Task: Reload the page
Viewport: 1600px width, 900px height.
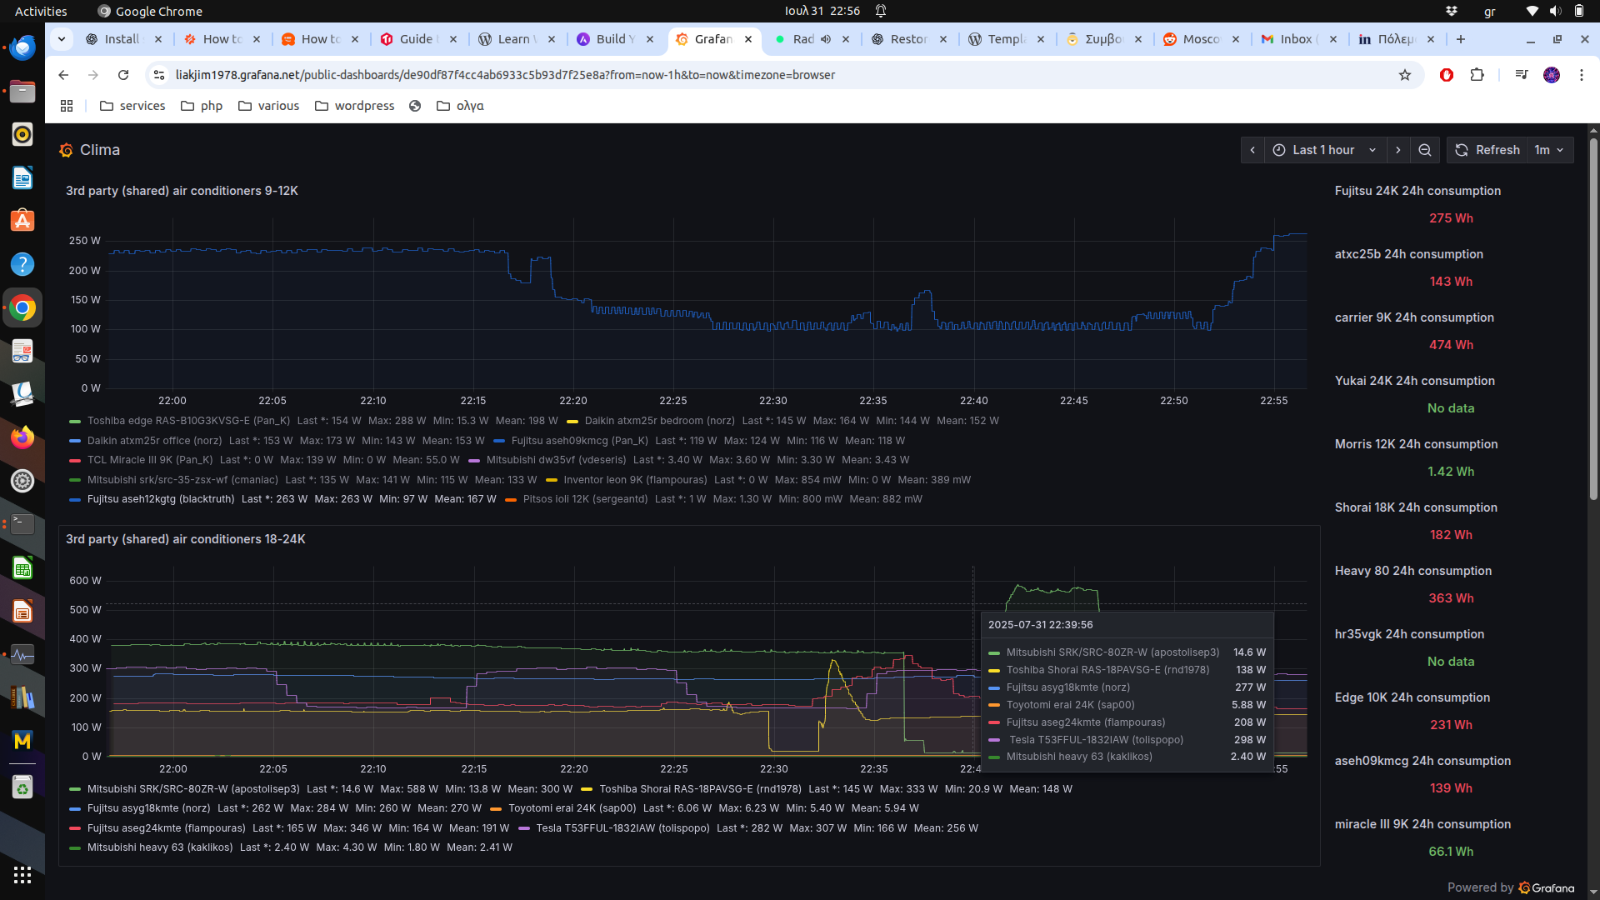Action: pyautogui.click(x=123, y=75)
